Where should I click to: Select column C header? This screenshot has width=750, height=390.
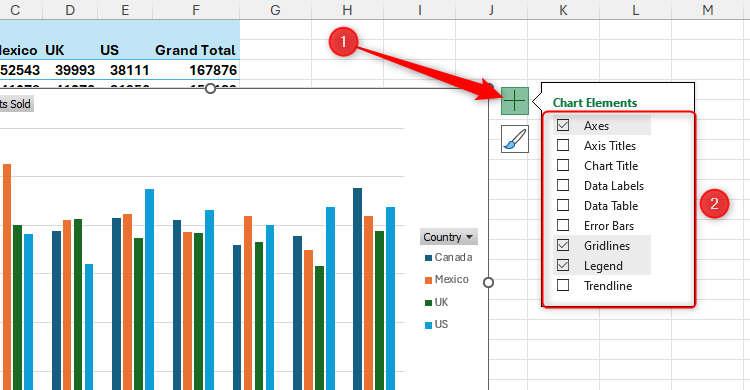pyautogui.click(x=21, y=10)
